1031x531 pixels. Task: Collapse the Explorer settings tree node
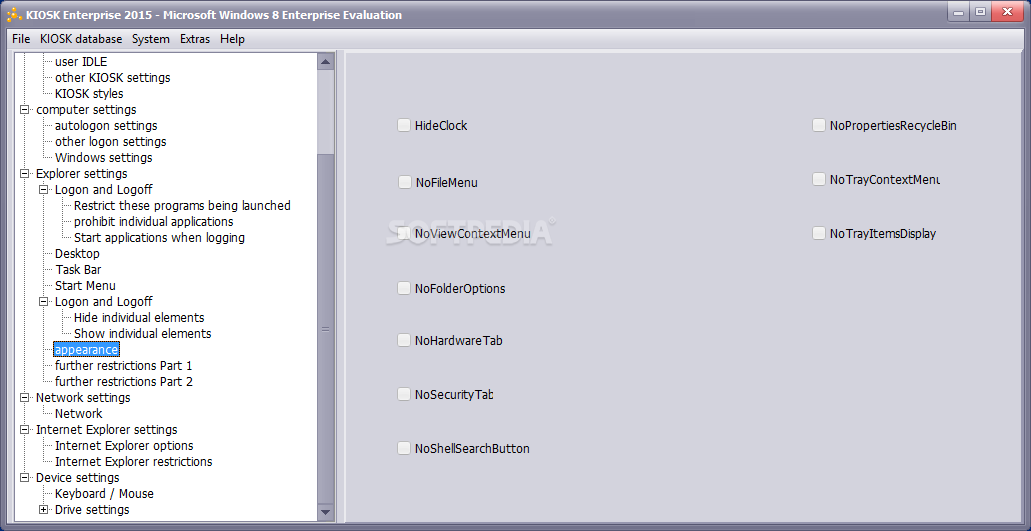tap(25, 173)
